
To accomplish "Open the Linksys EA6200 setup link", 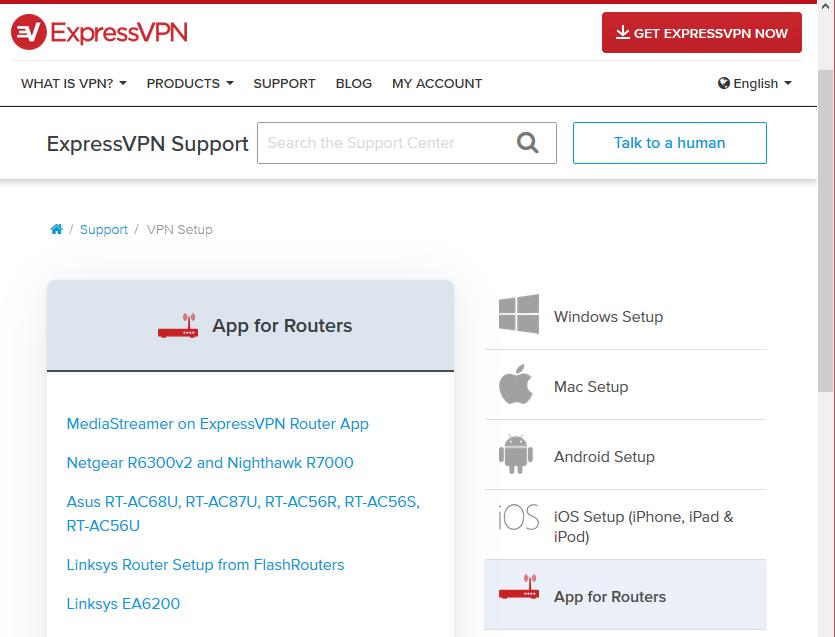I will [123, 604].
